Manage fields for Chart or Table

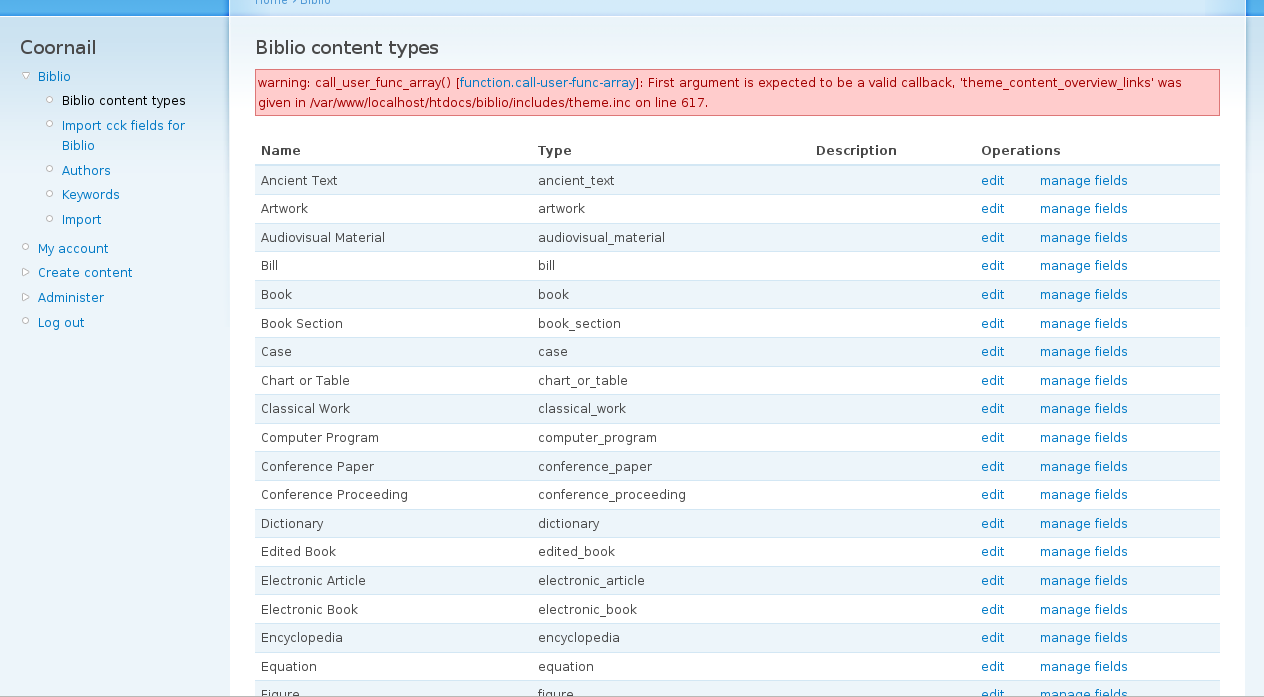tap(1083, 381)
